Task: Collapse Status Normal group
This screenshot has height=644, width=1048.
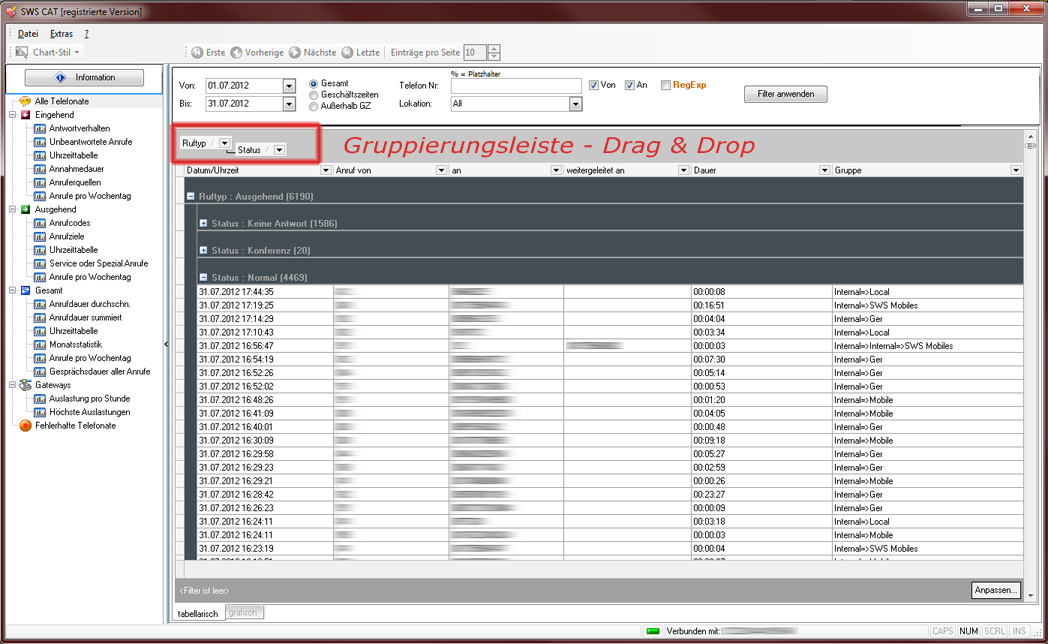Action: click(x=203, y=277)
